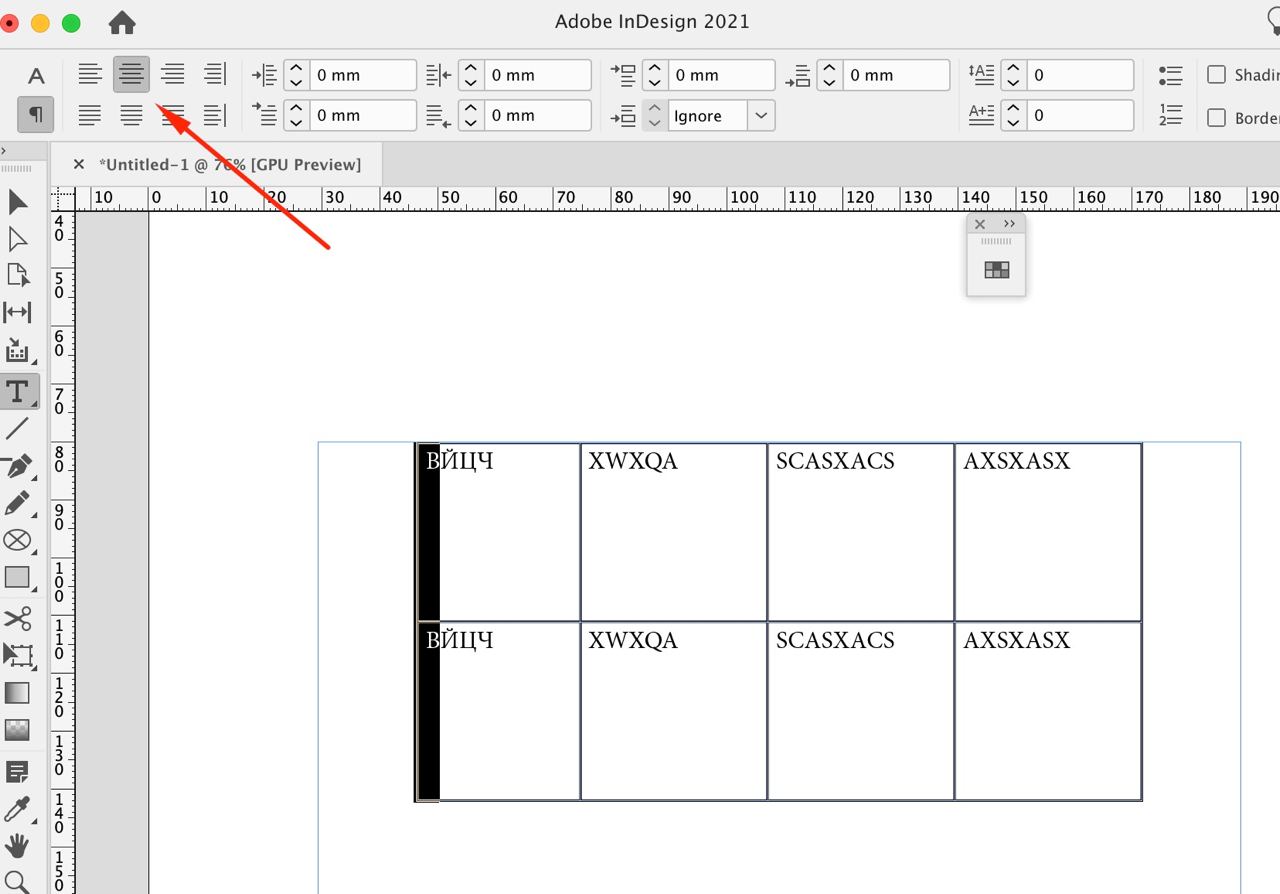Switch to Paragraph Formatting Controls
This screenshot has width=1280, height=894.
[x=36, y=115]
